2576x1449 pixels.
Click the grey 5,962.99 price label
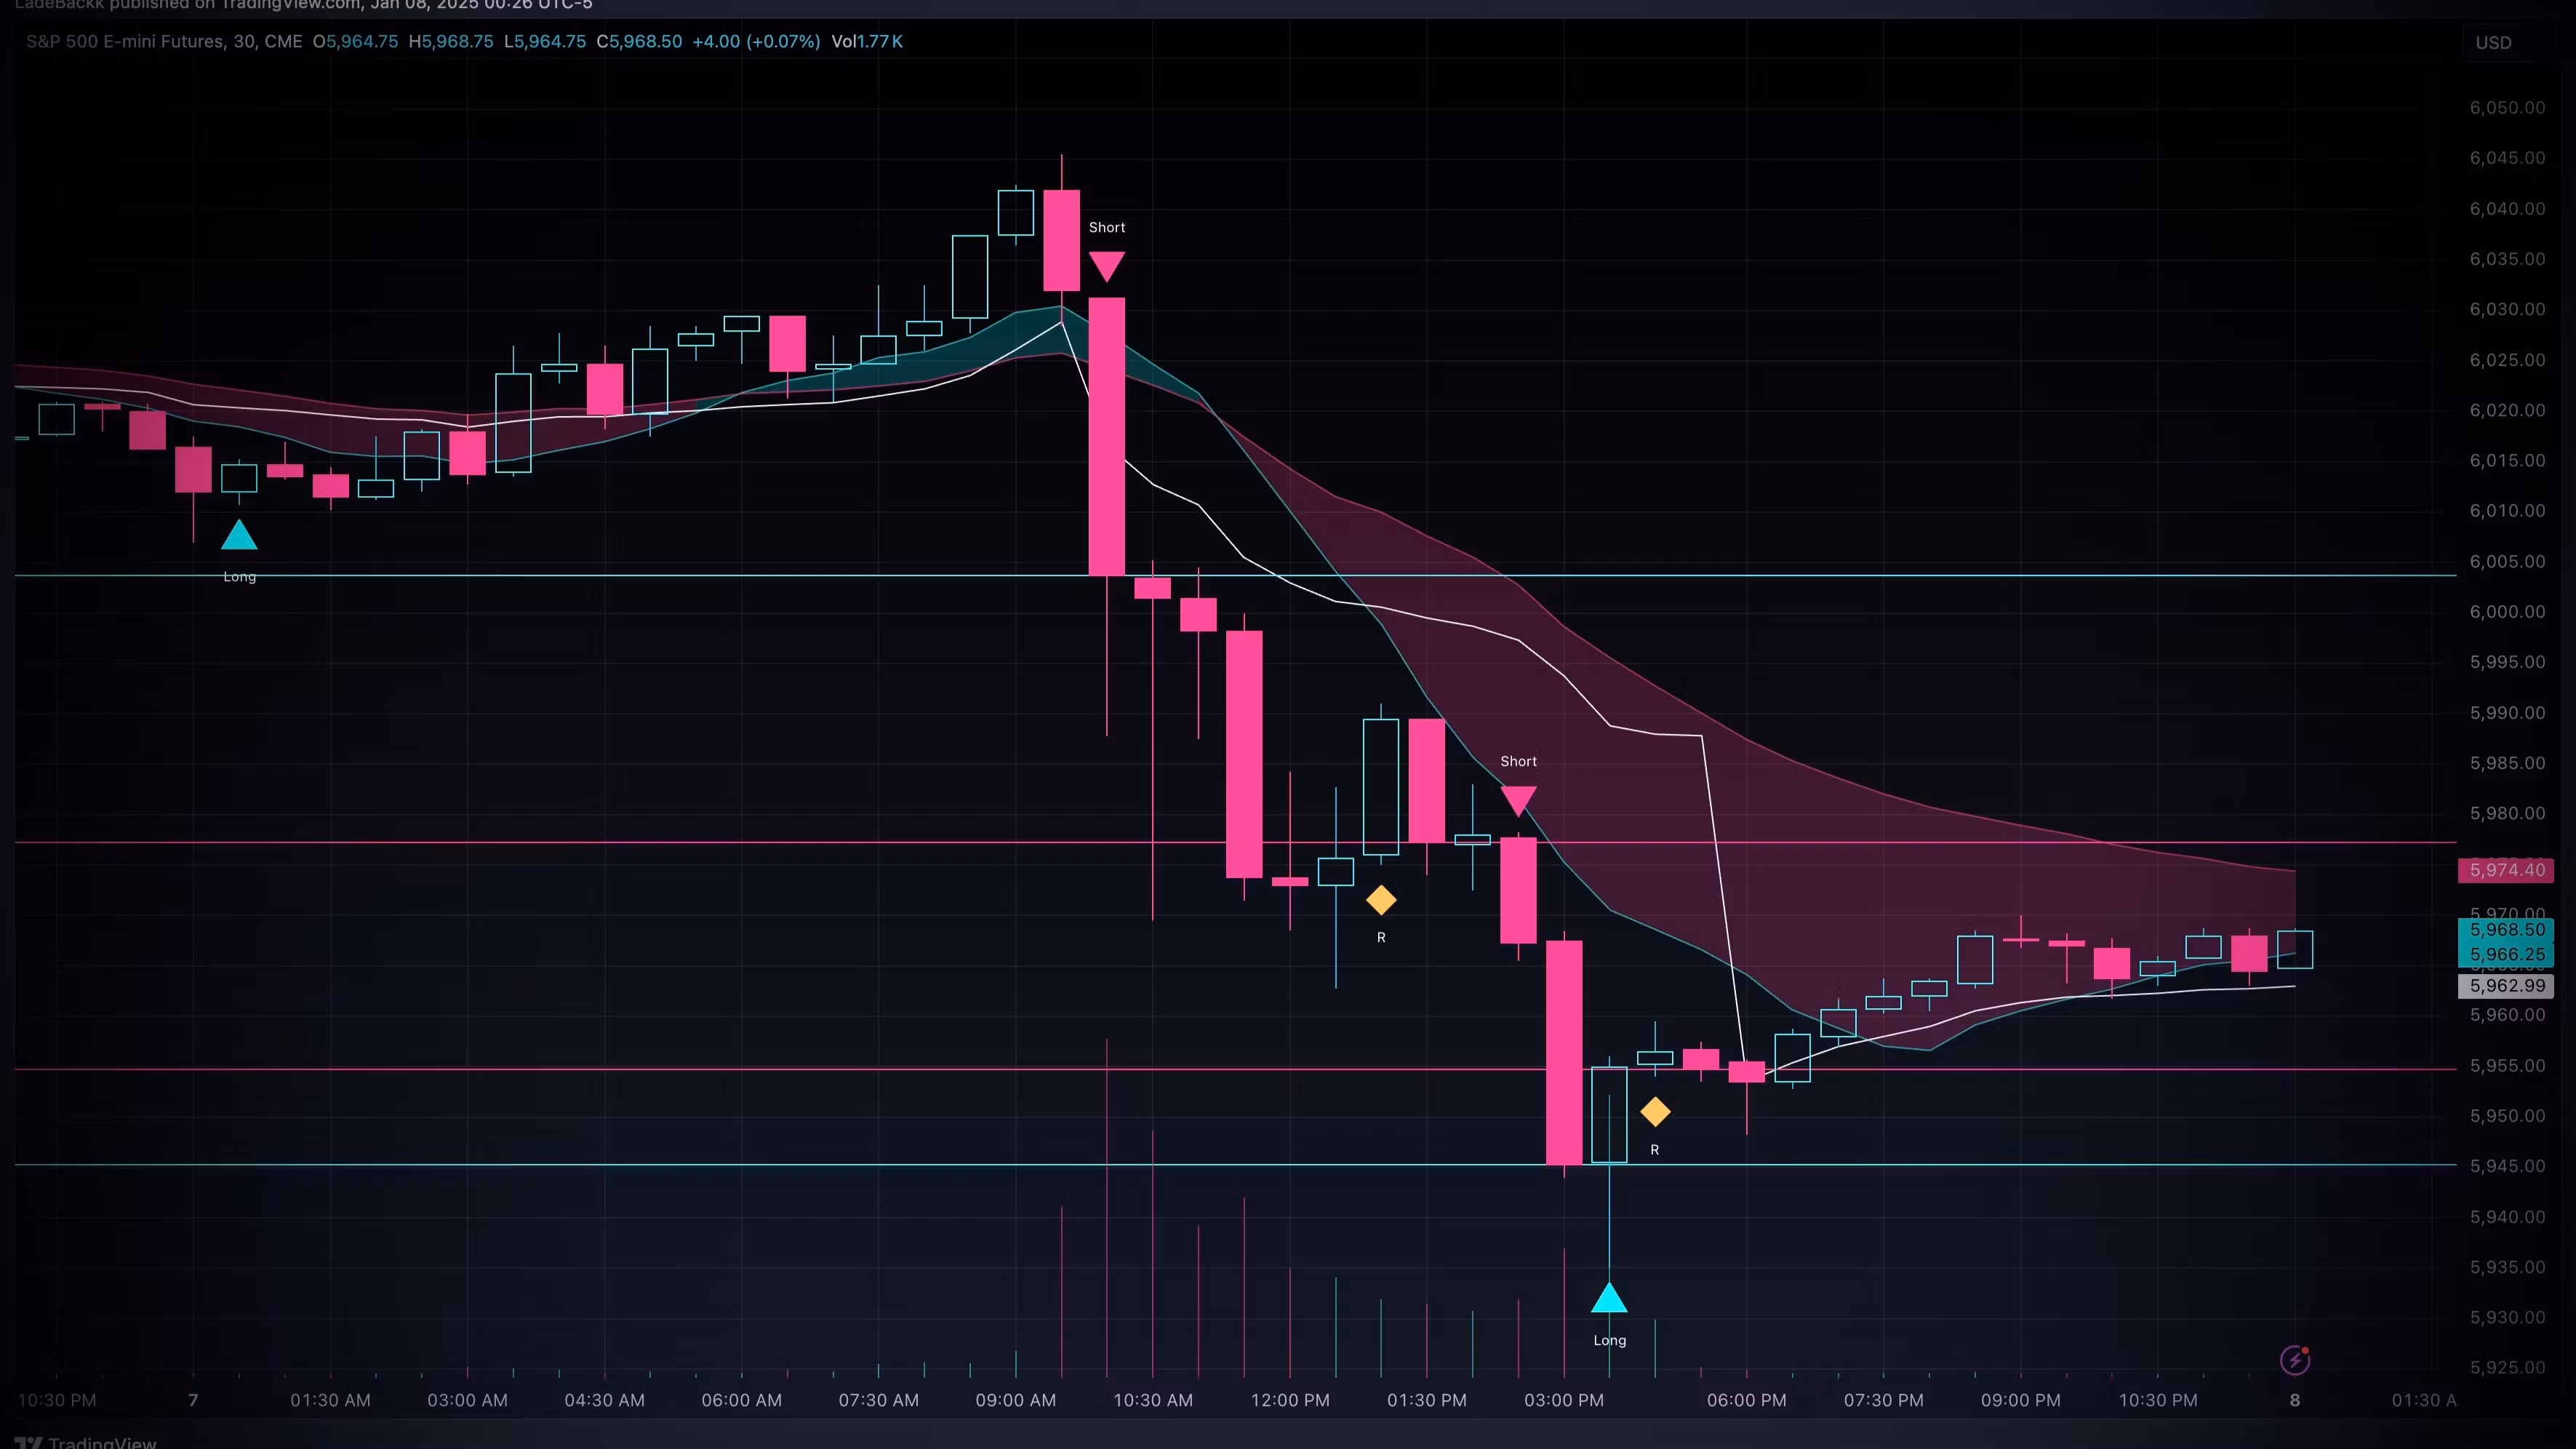pos(2506,986)
